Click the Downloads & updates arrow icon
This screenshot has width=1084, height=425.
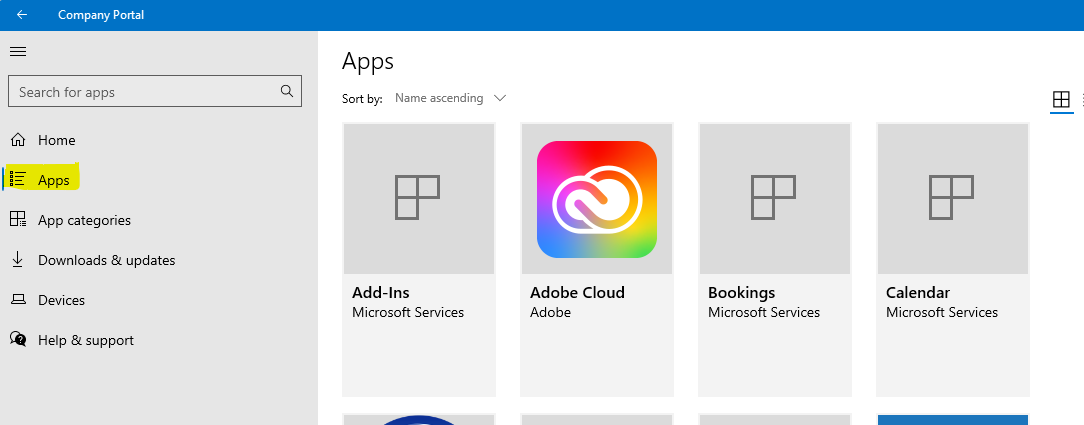[x=18, y=260]
